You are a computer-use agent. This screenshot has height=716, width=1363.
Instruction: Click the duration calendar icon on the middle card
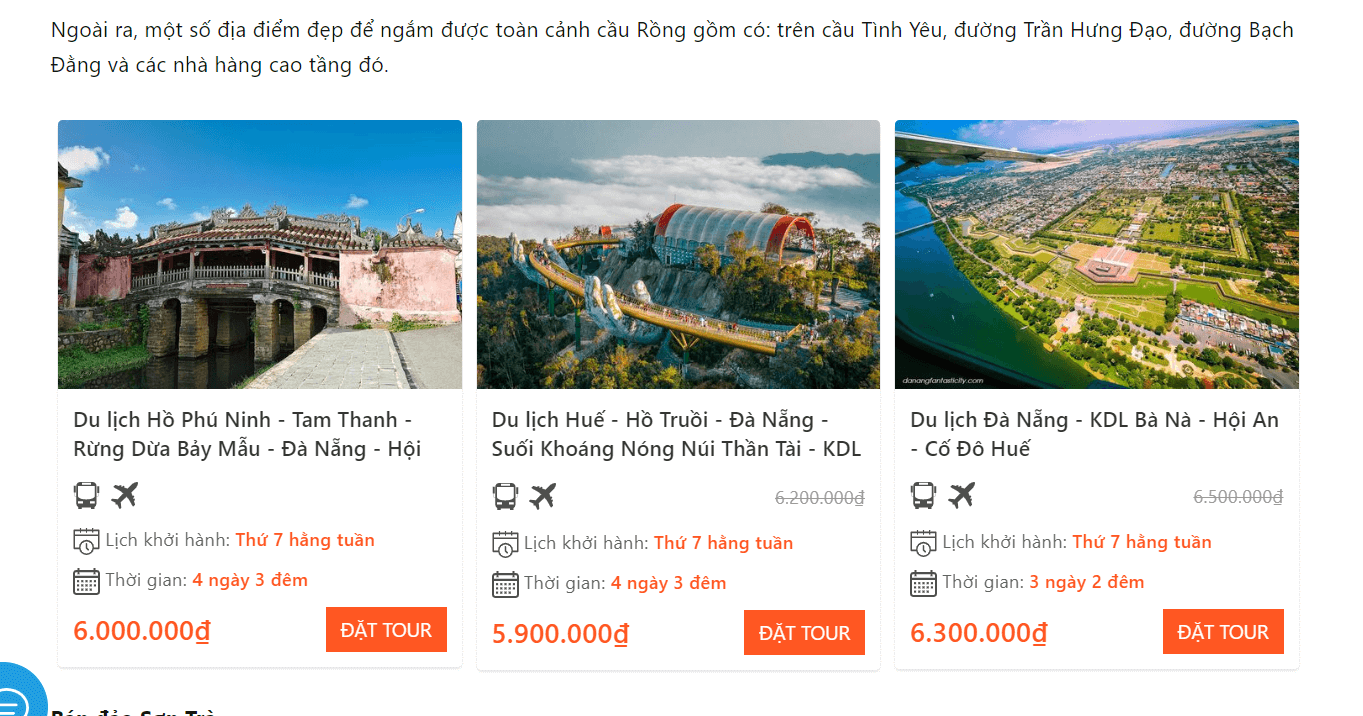(x=508, y=582)
